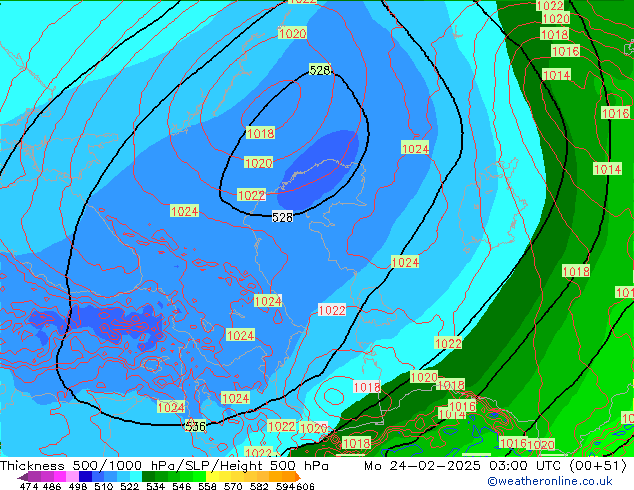This screenshot has height=490, width=634.
Task: Click the '1018' isobar label on white background
Action: coord(367,387)
